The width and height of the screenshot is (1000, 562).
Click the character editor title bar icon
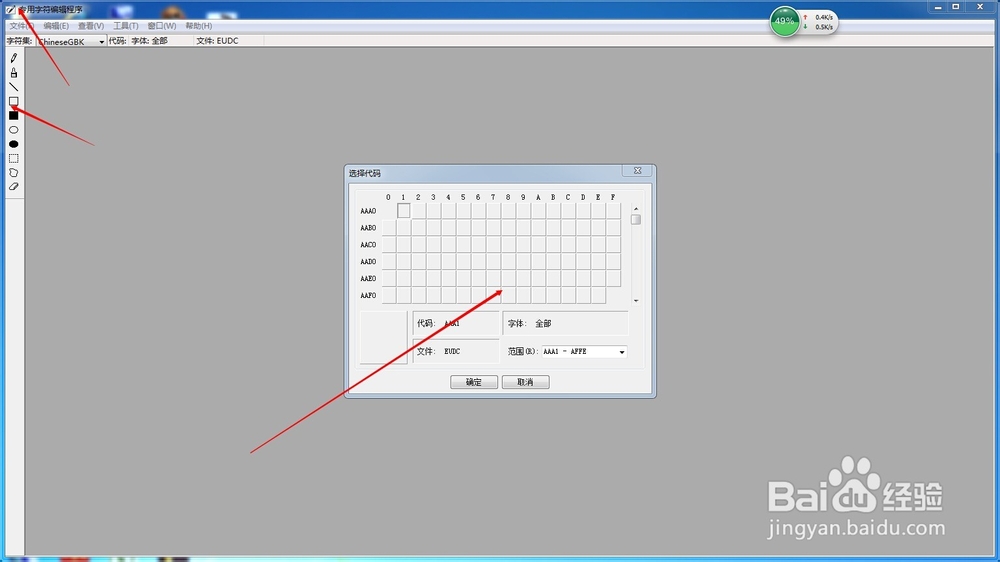point(10,10)
